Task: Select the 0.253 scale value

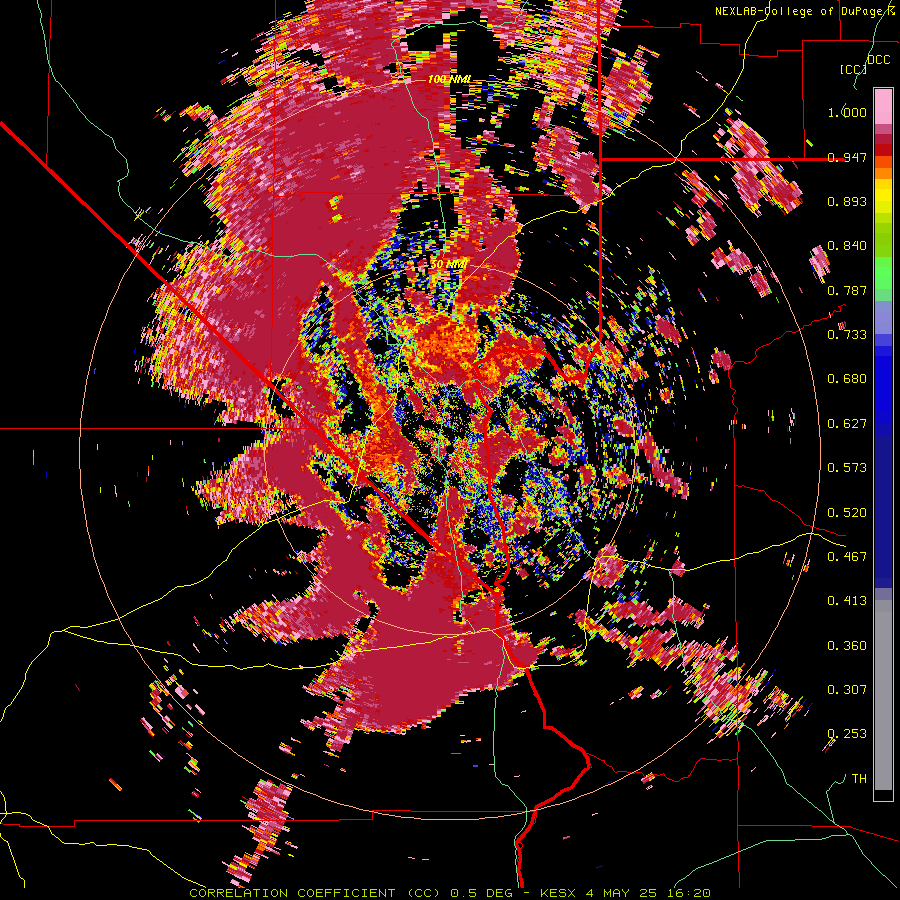Action: click(x=847, y=734)
